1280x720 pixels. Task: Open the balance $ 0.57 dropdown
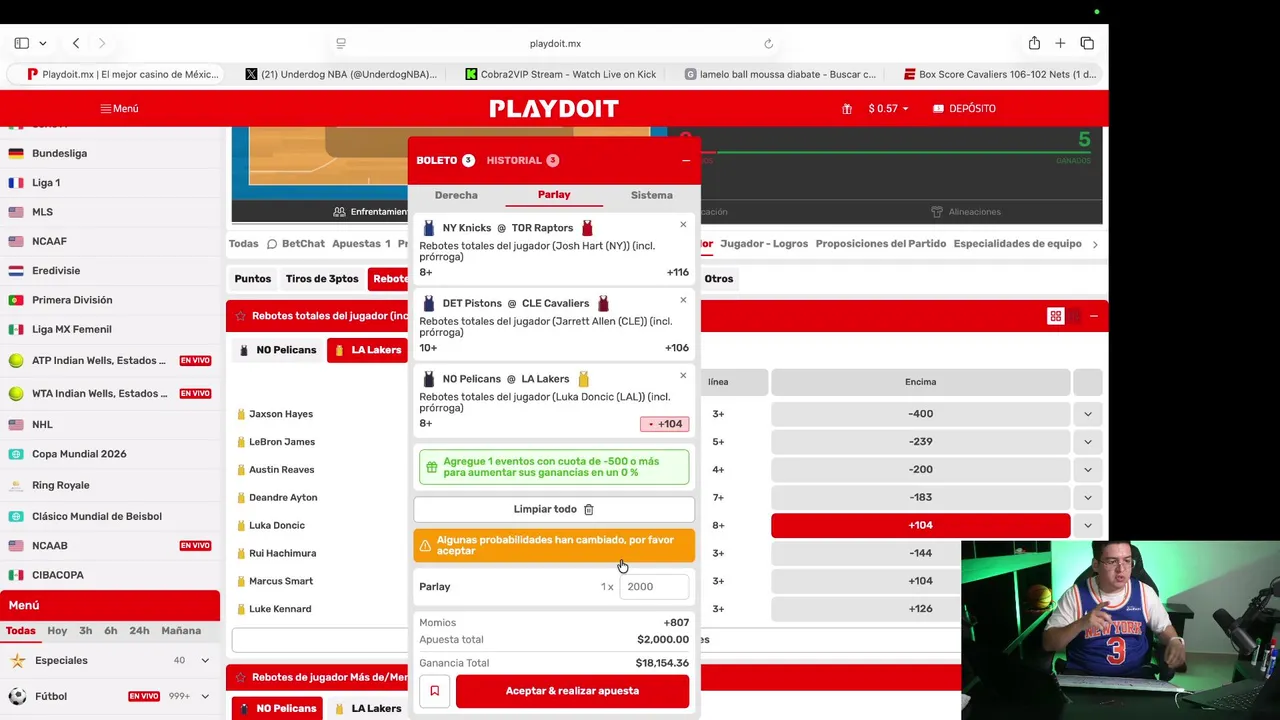point(888,108)
